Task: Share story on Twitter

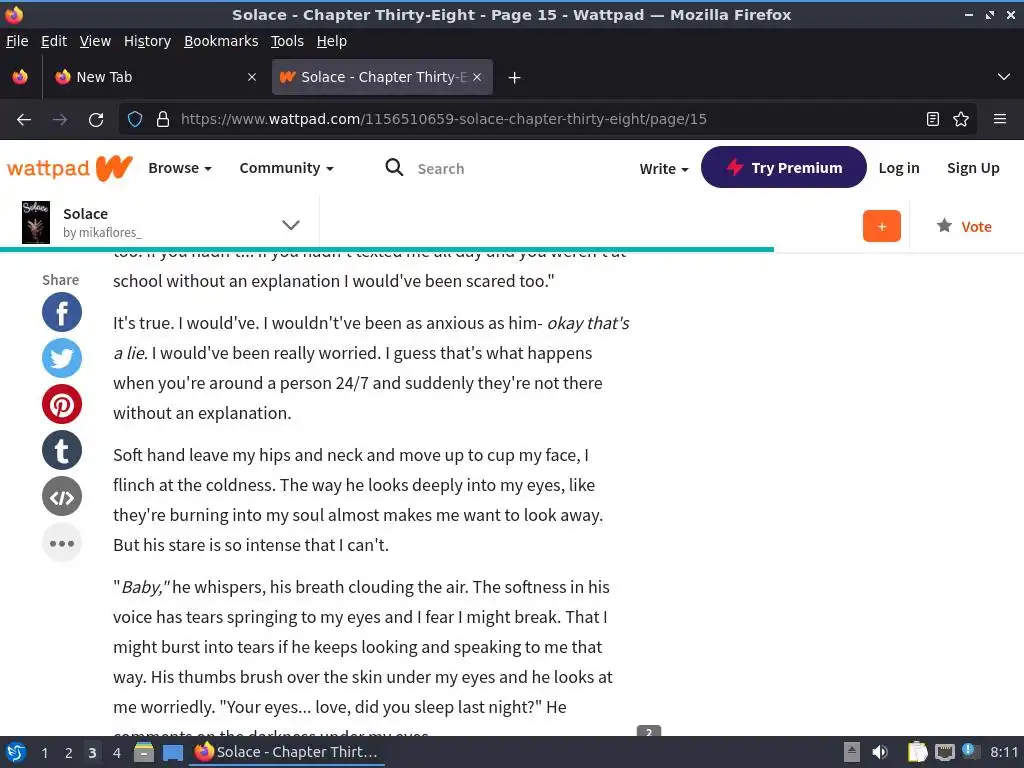Action: click(x=61, y=359)
